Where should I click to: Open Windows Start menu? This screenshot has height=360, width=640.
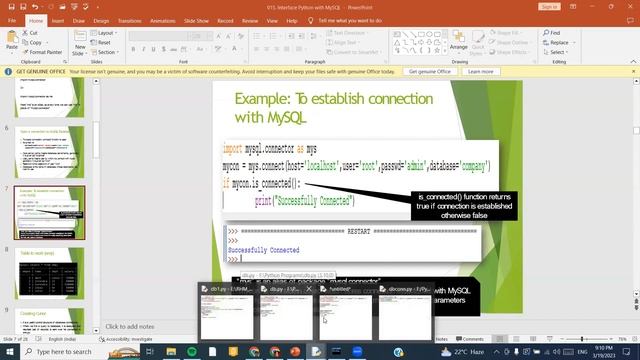[x=9, y=351]
